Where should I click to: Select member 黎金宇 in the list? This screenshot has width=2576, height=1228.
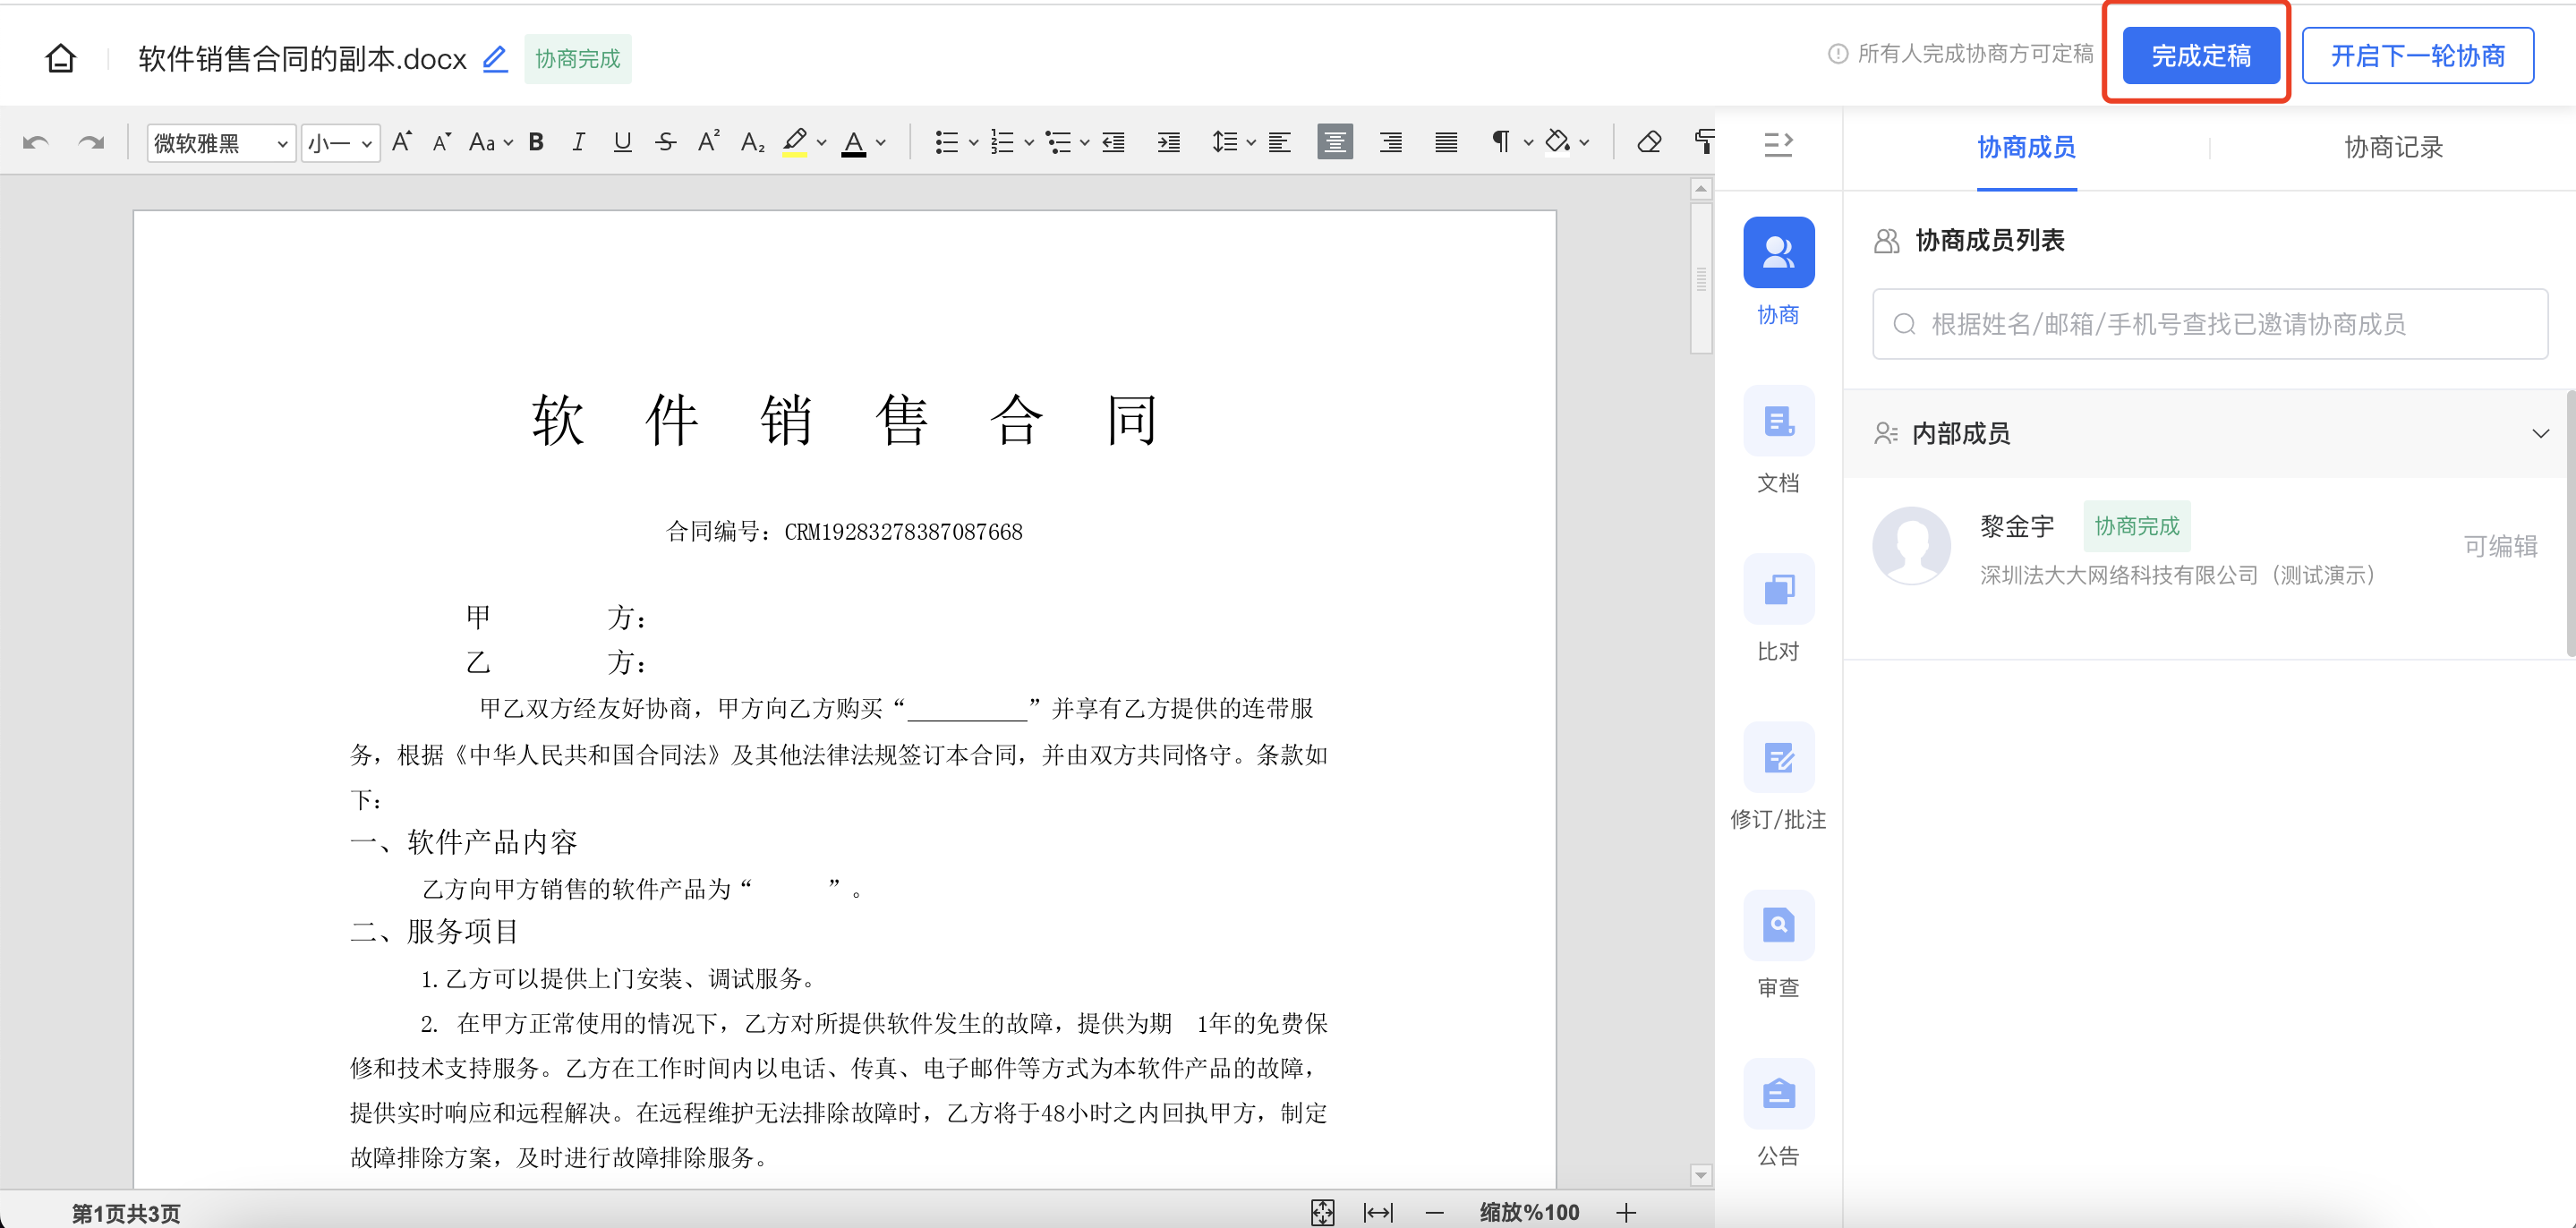[x=2210, y=548]
